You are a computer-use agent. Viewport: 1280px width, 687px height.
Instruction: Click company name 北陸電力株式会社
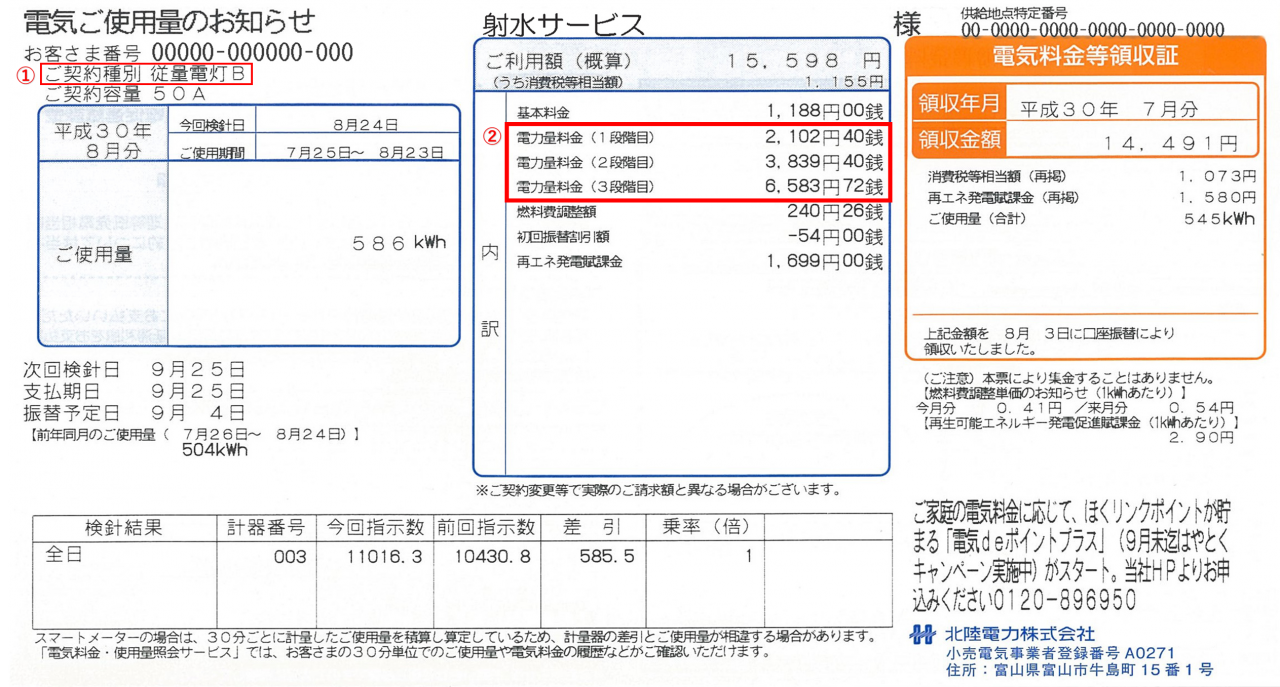point(1020,634)
